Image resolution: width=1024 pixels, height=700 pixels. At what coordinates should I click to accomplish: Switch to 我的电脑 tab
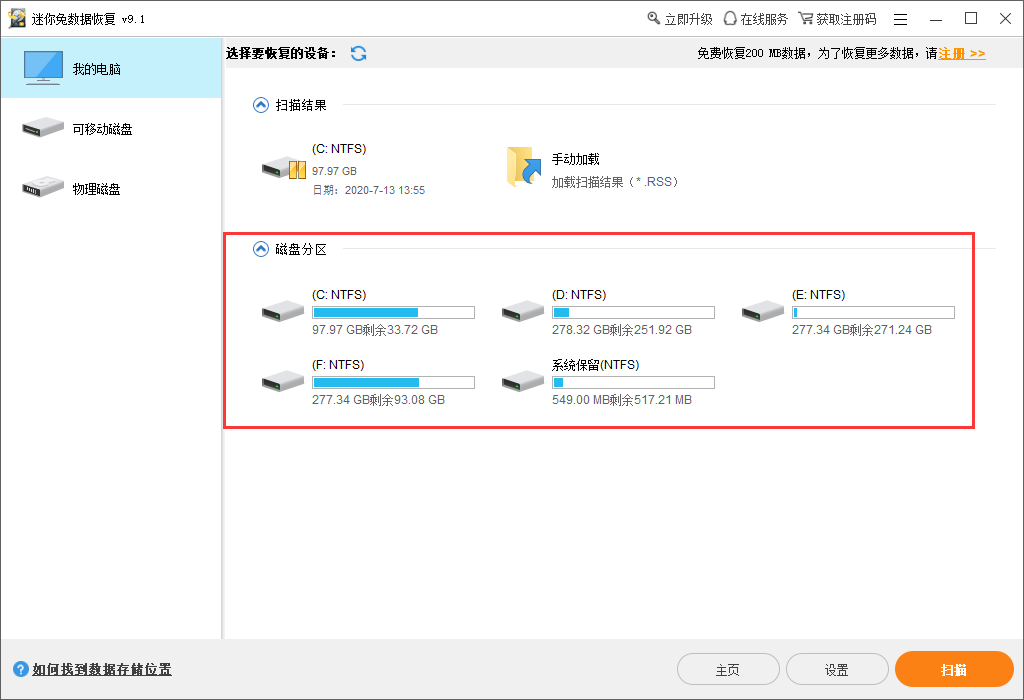tap(111, 68)
